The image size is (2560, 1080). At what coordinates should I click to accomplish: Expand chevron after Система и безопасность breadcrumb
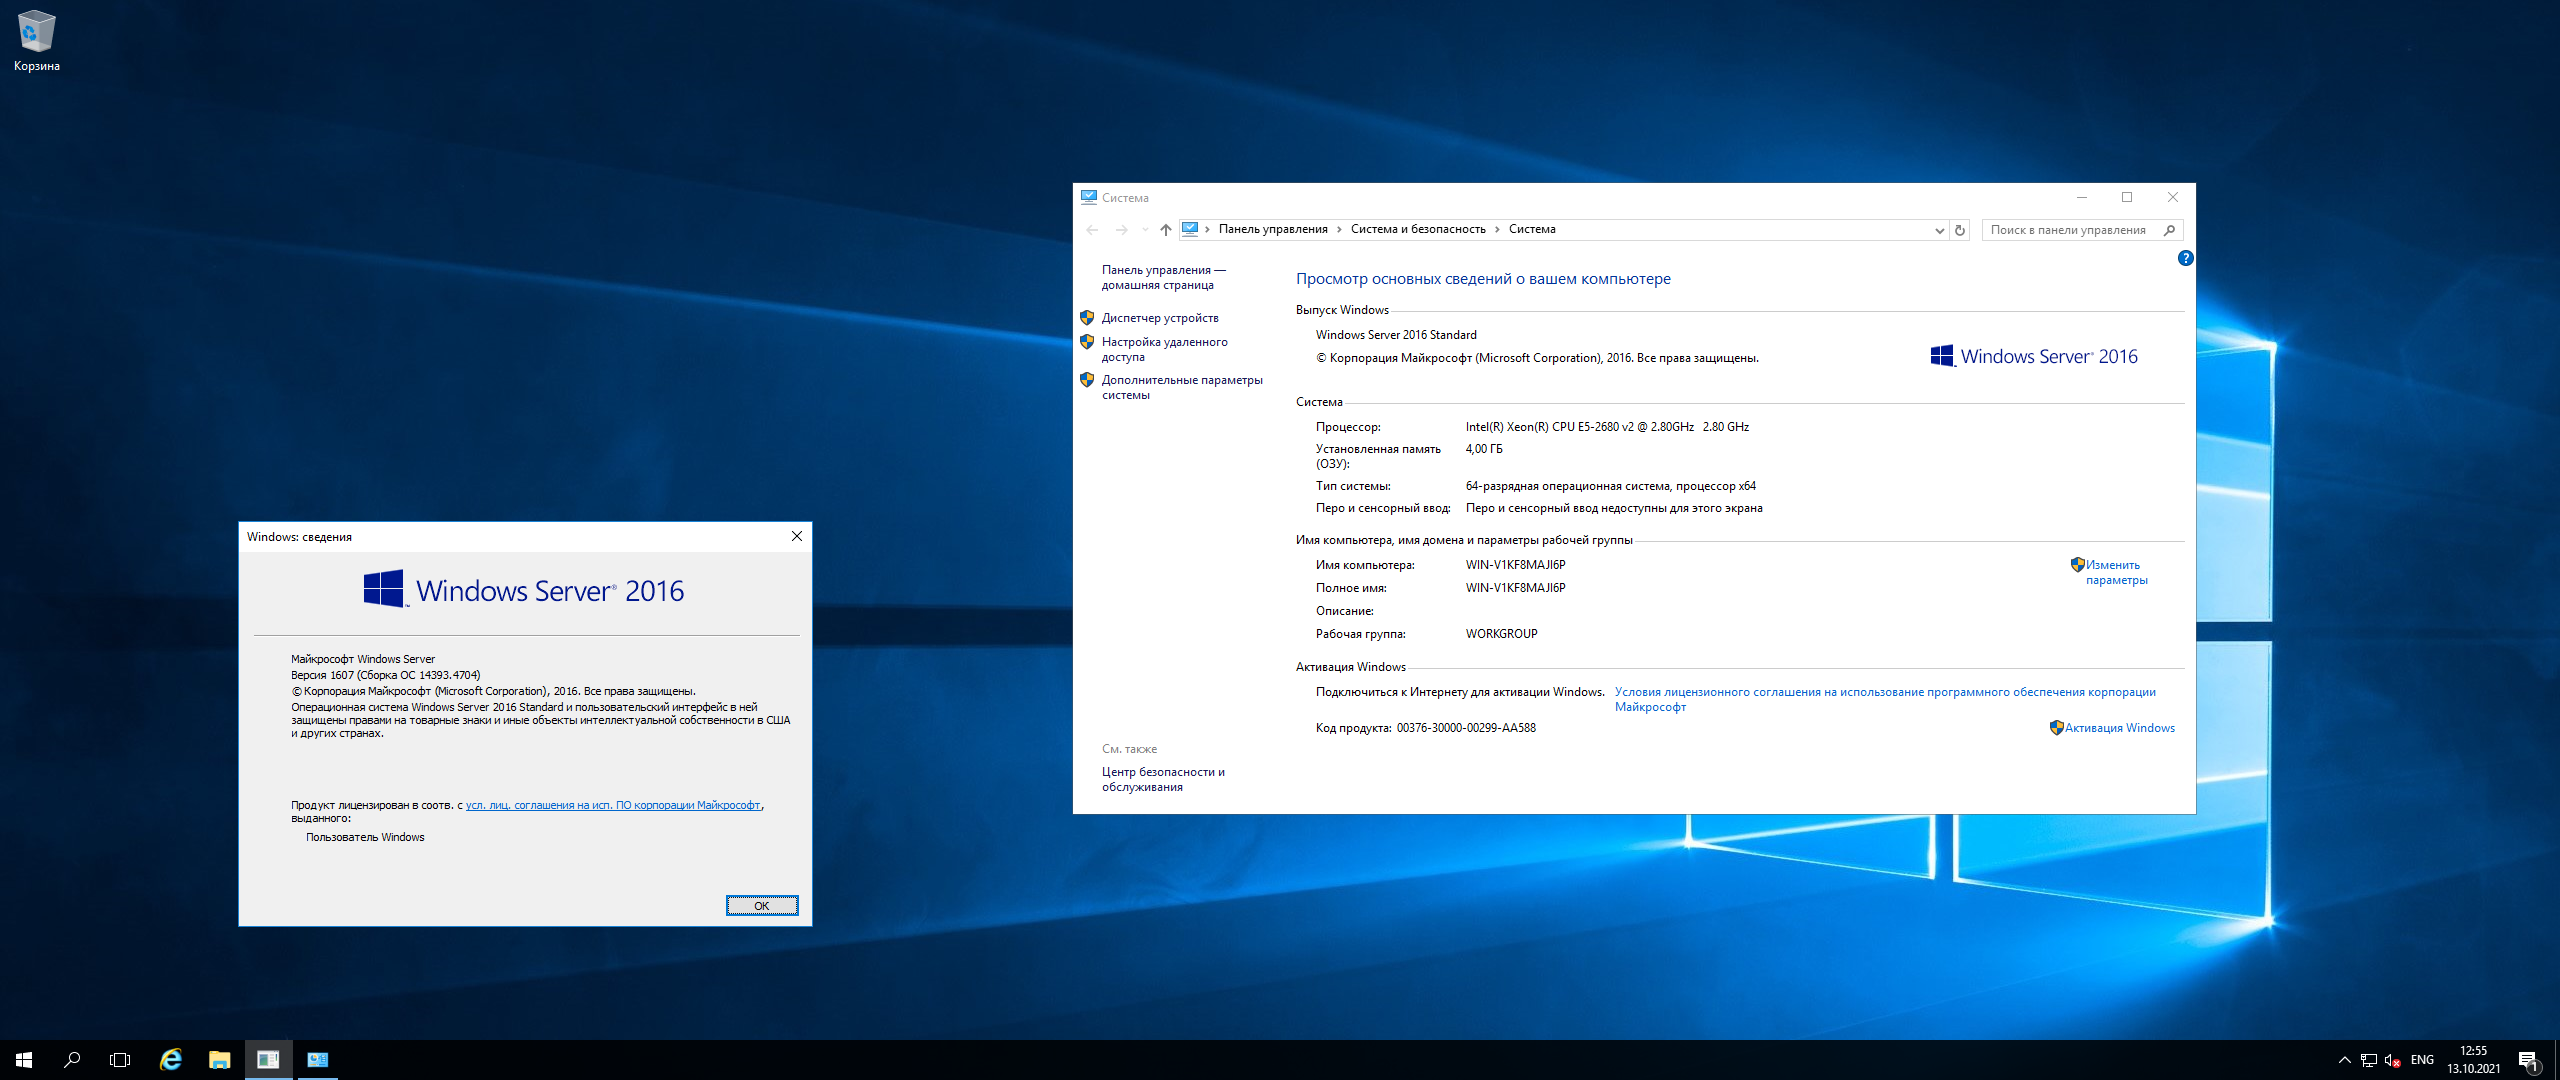(1498, 230)
